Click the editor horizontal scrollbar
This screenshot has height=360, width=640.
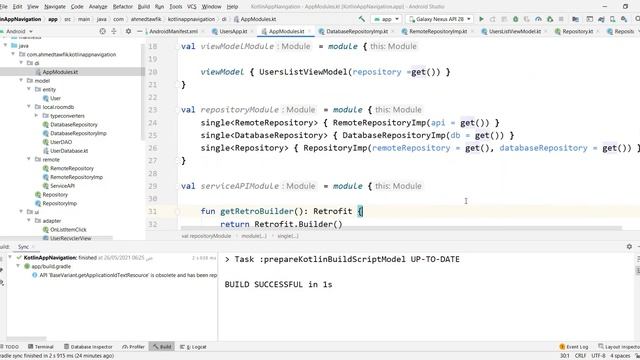tap(401, 229)
